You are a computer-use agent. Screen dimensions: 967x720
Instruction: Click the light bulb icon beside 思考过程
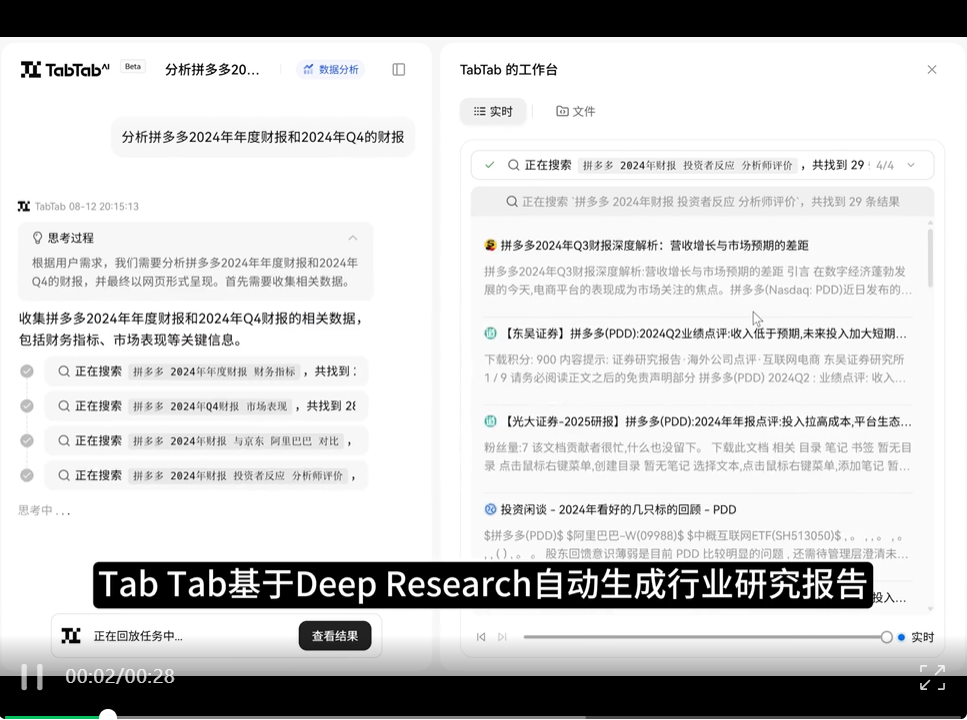[x=37, y=238]
